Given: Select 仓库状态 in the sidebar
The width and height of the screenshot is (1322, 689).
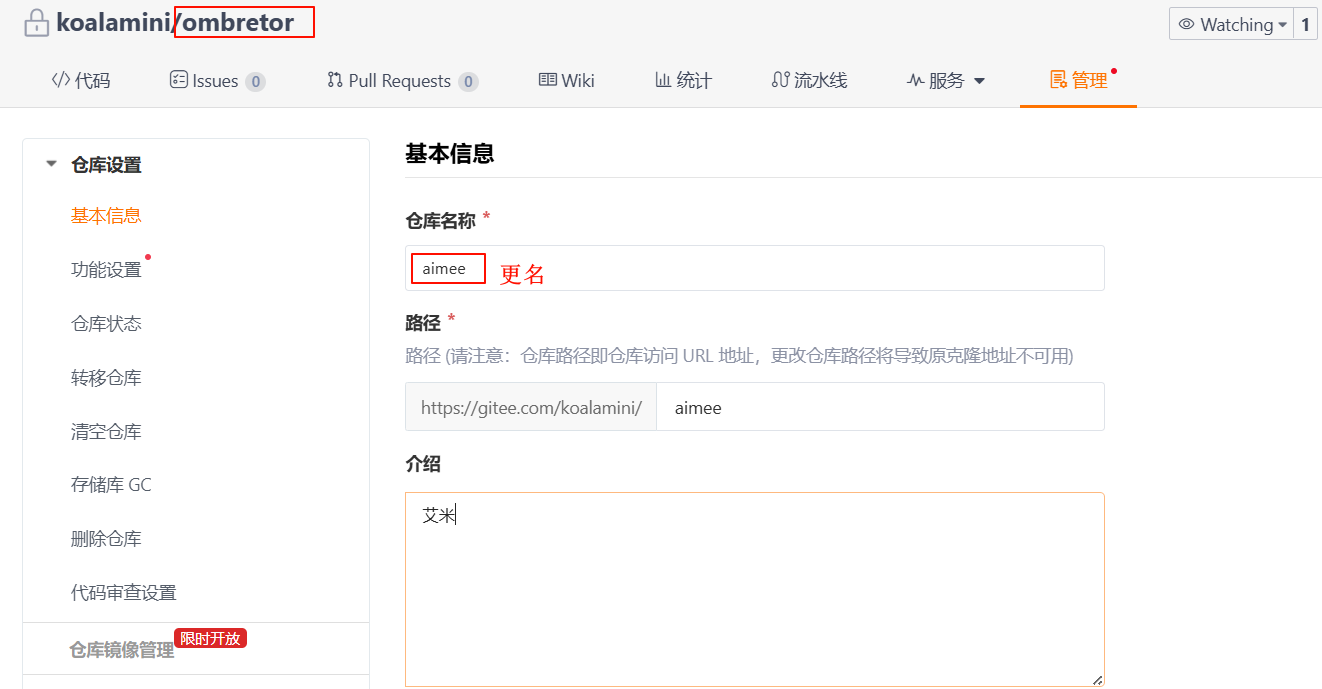Looking at the screenshot, I should (x=106, y=324).
